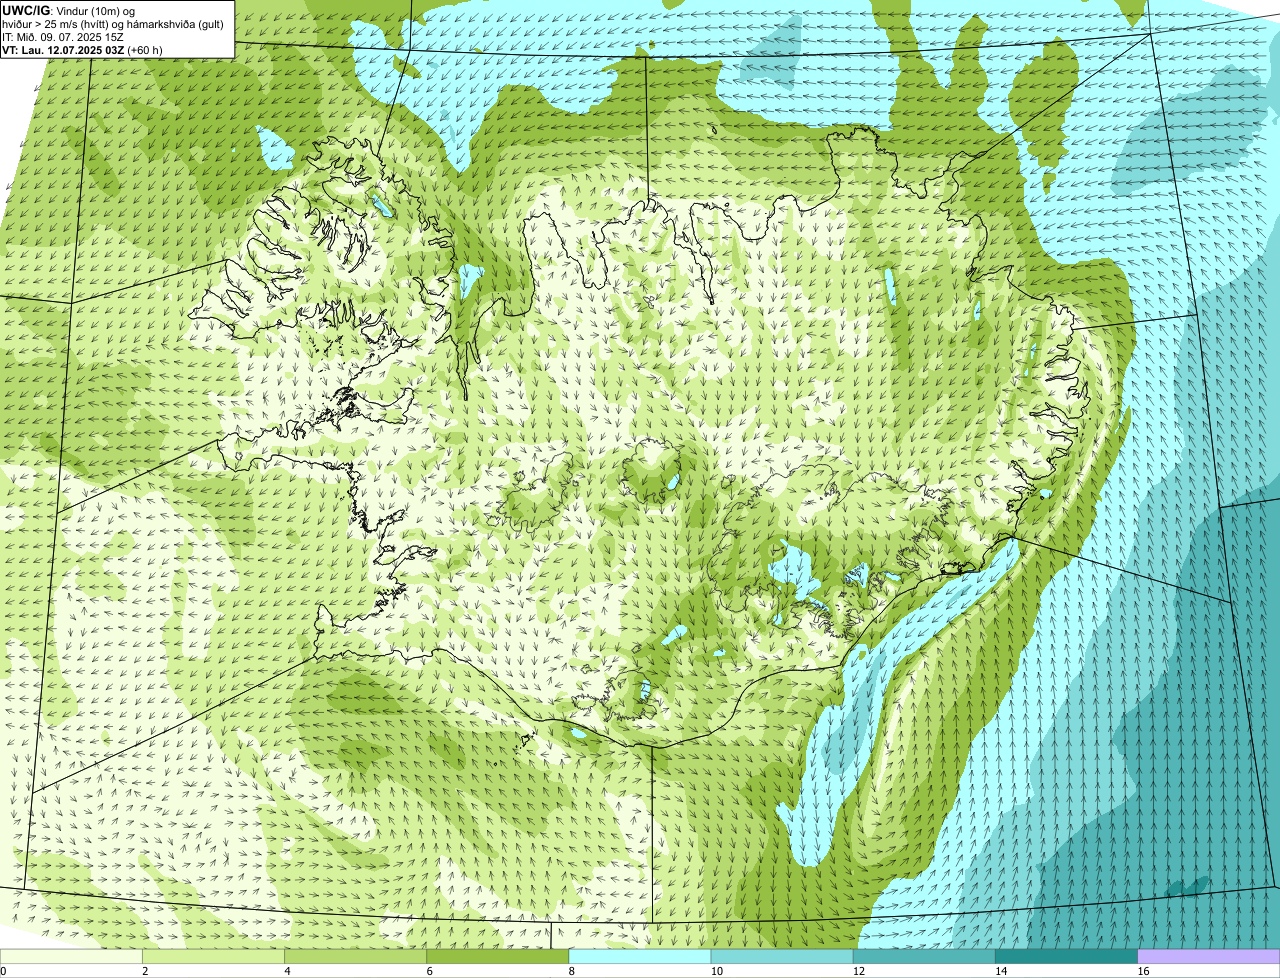The image size is (1280, 978).
Task: Click the title line 'UWC/IG: Vindur (10m) og'
Action: click(68, 10)
